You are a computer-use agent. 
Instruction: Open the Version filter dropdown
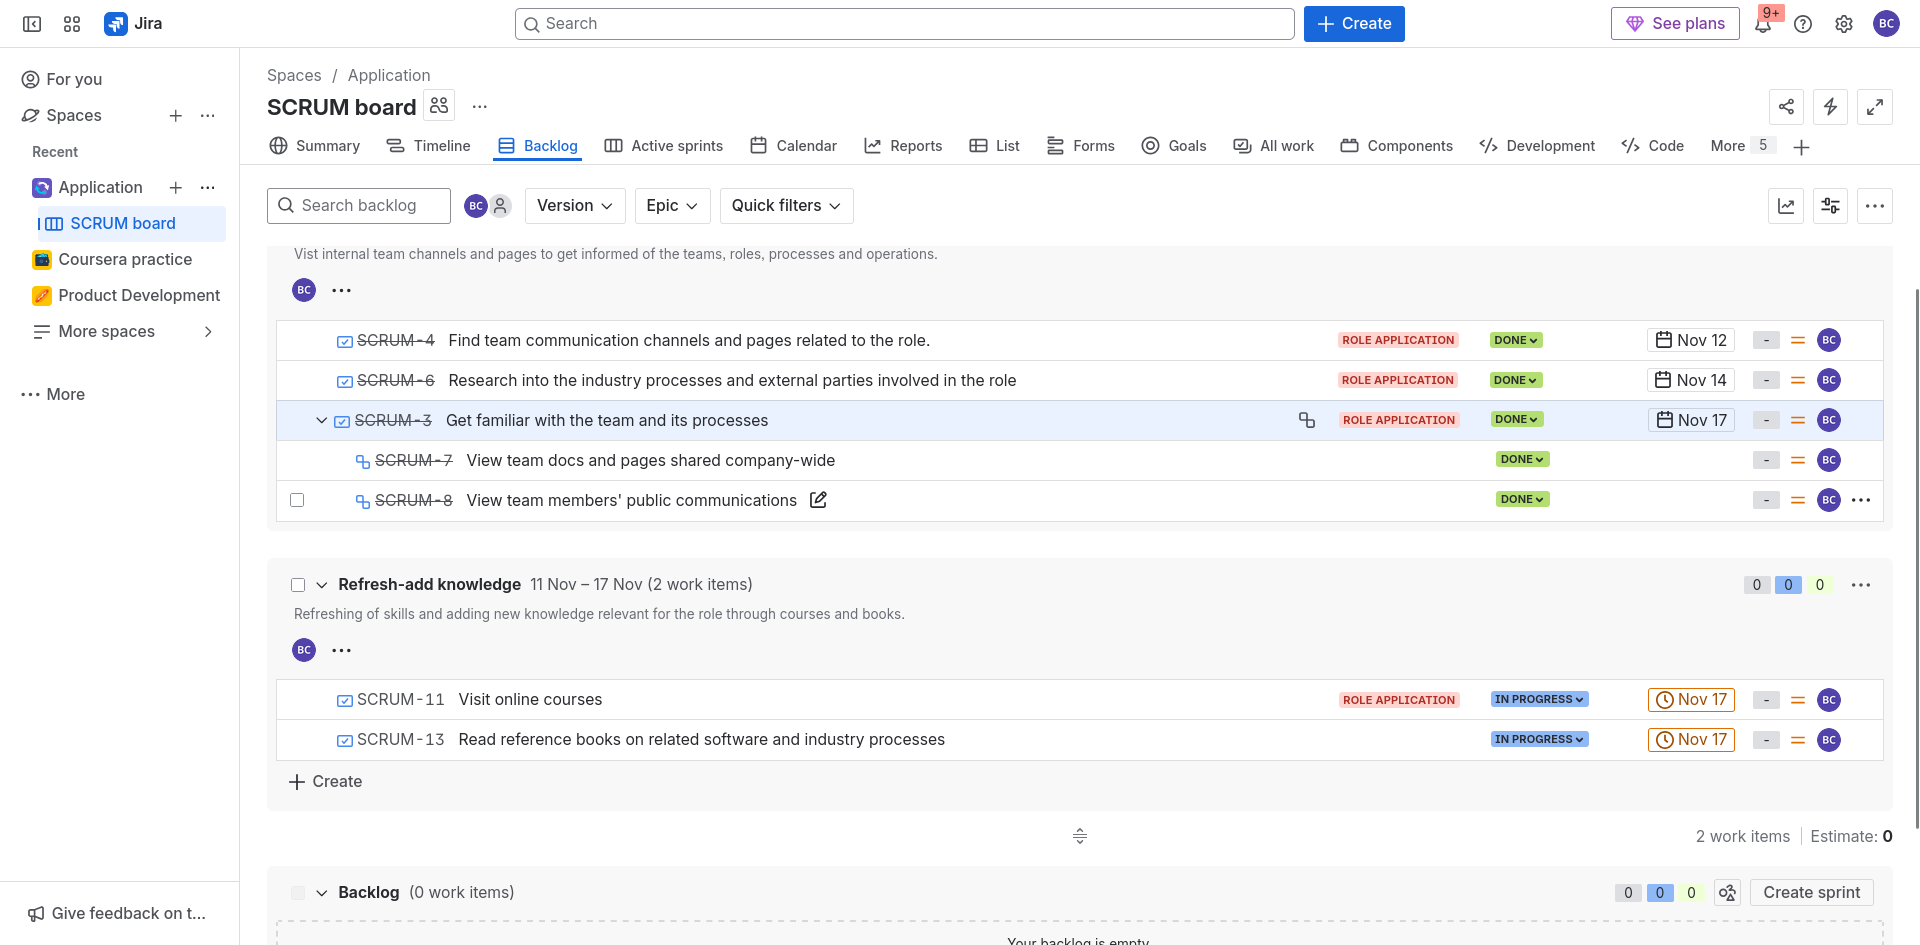coord(574,206)
